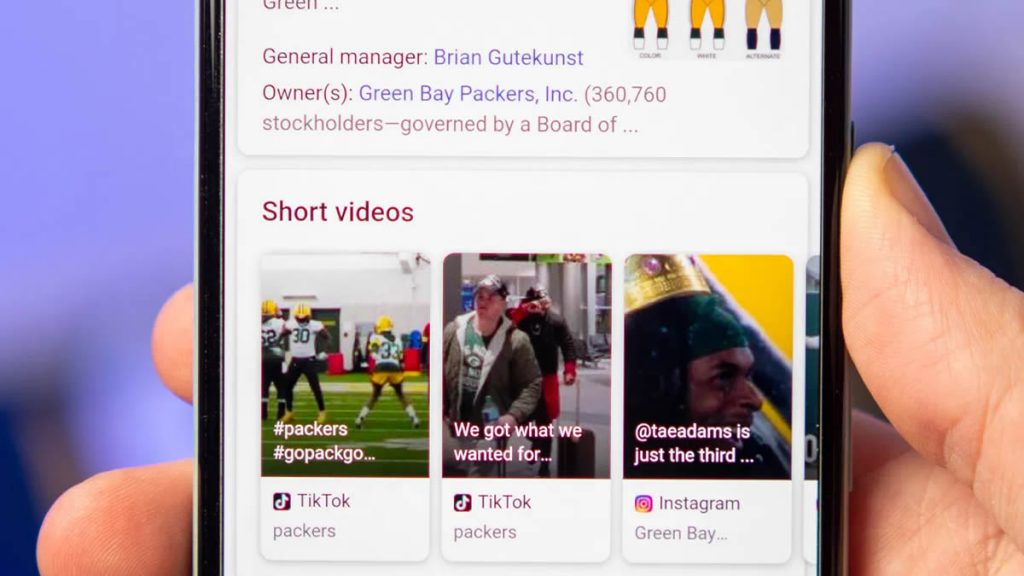The width and height of the screenshot is (1024, 576).
Task: Open the color uniform image
Action: click(x=651, y=27)
